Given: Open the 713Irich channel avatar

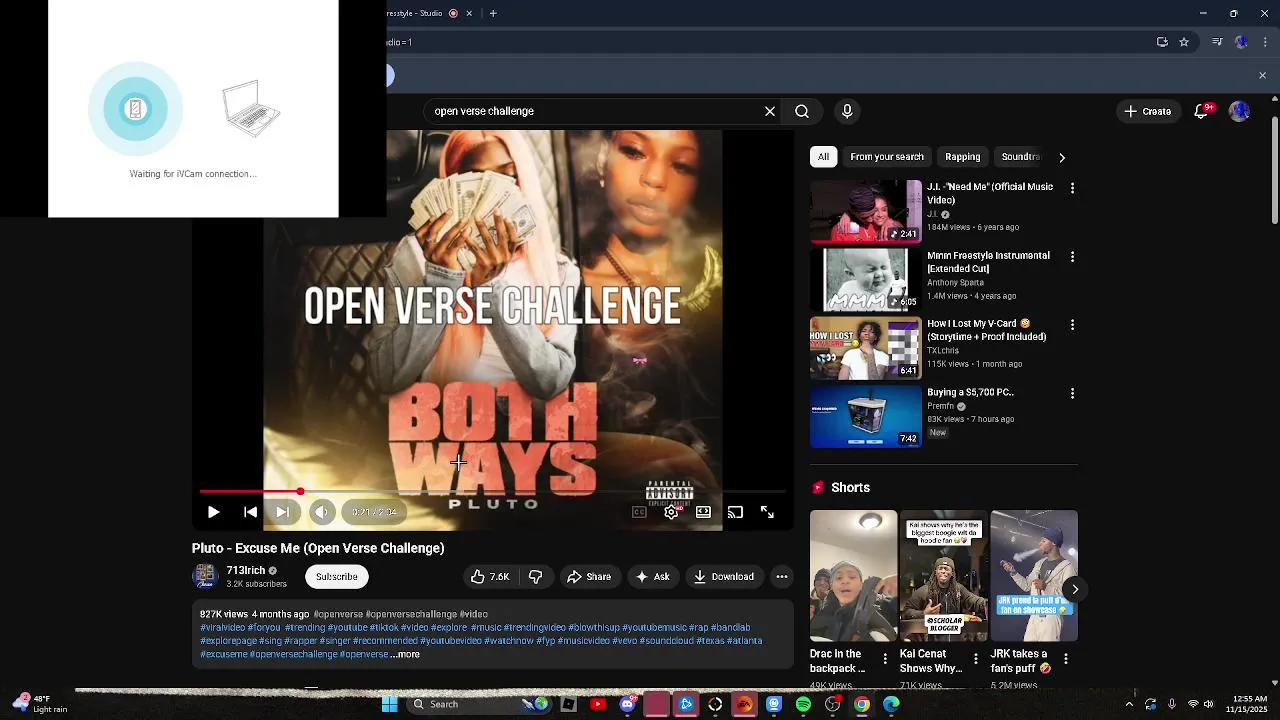Looking at the screenshot, I should [x=205, y=576].
